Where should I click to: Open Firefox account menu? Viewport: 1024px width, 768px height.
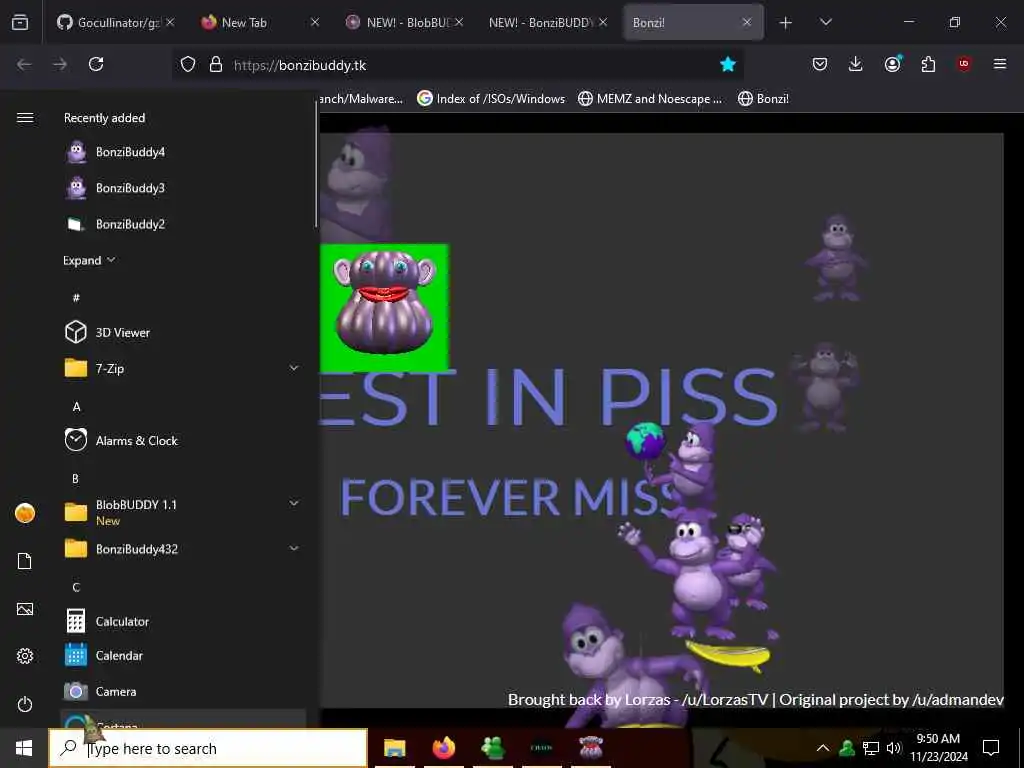pos(893,64)
